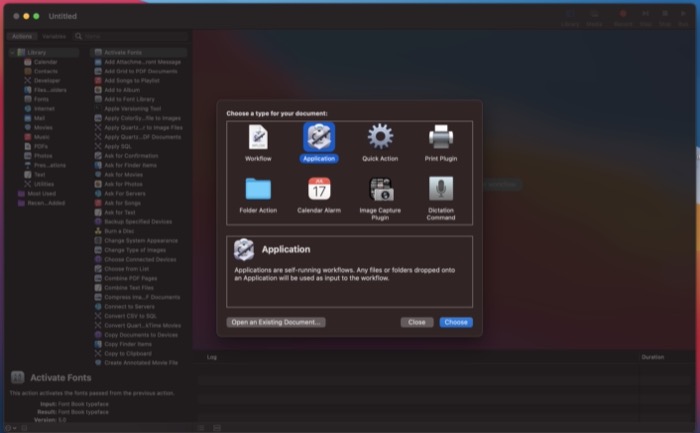Collapse the Library disclosure triangle
The height and width of the screenshot is (433, 700).
click(x=12, y=53)
